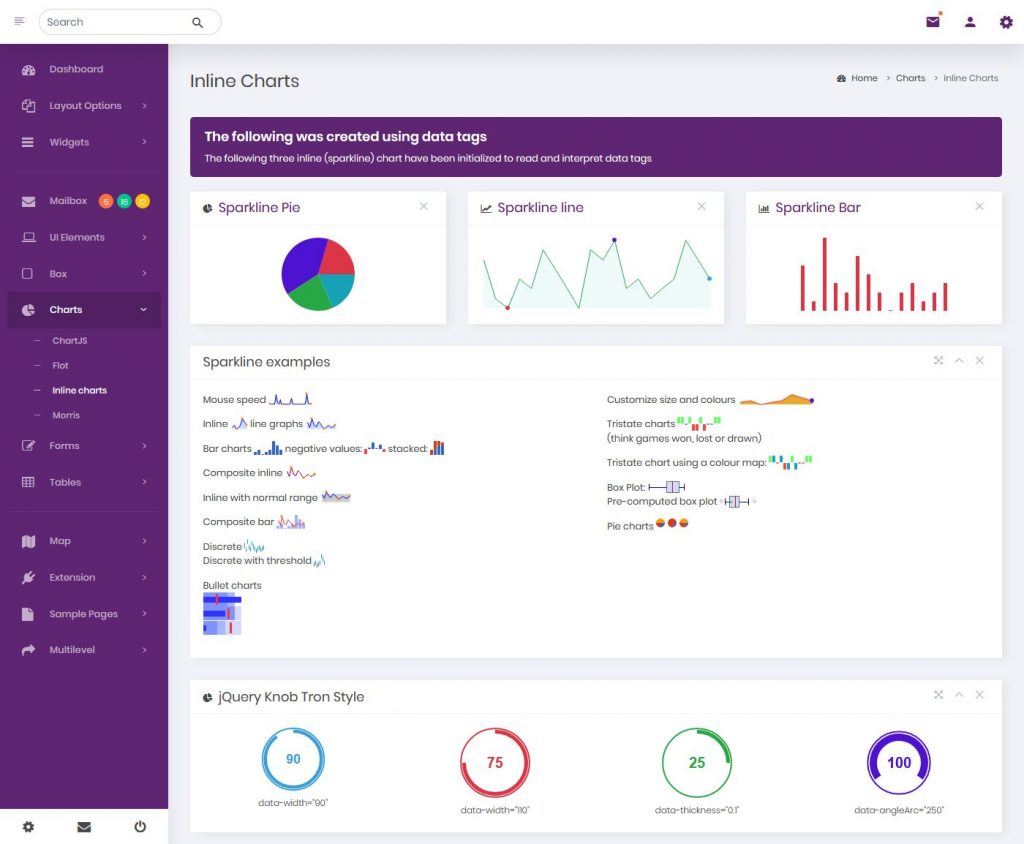Fullscreen the Sparkline examples panel

(938, 361)
